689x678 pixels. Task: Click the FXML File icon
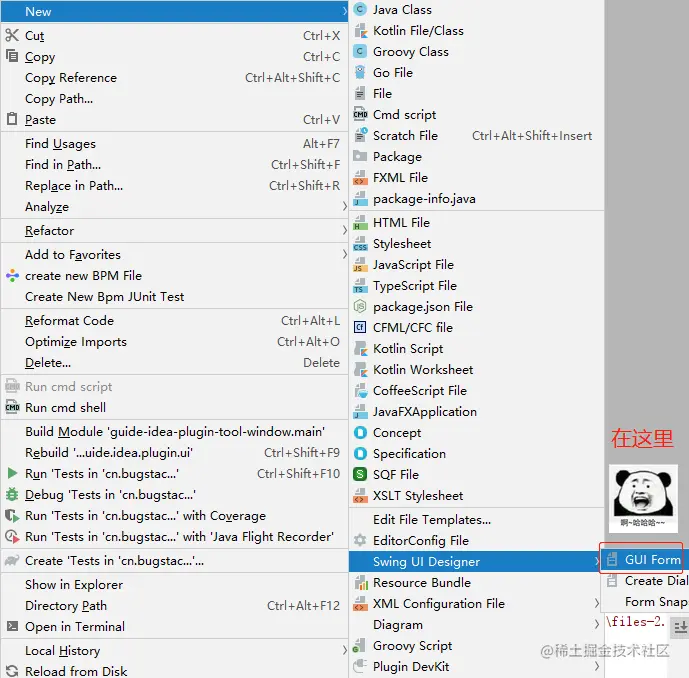pos(360,178)
